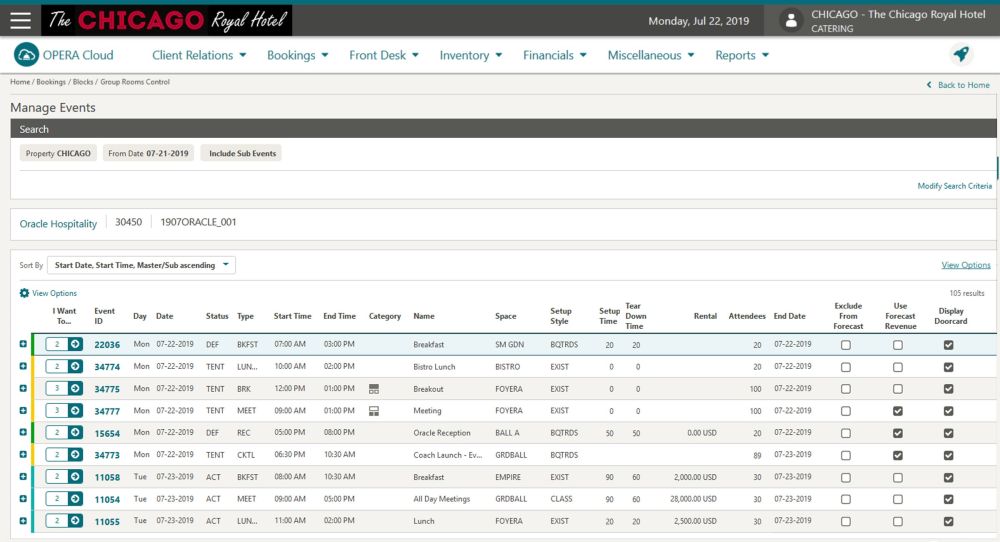Click the Start Time column header

pos(293,316)
